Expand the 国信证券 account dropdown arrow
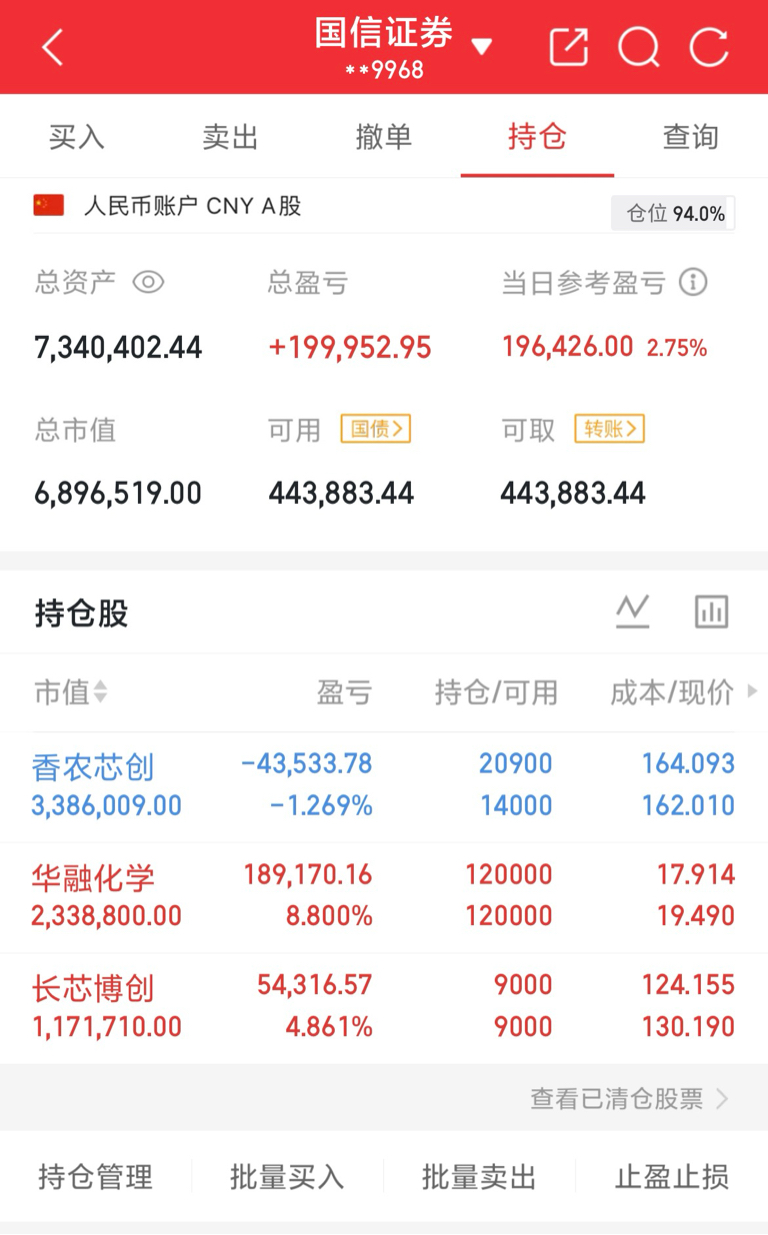Viewport: 768px width, 1235px height. click(x=482, y=46)
